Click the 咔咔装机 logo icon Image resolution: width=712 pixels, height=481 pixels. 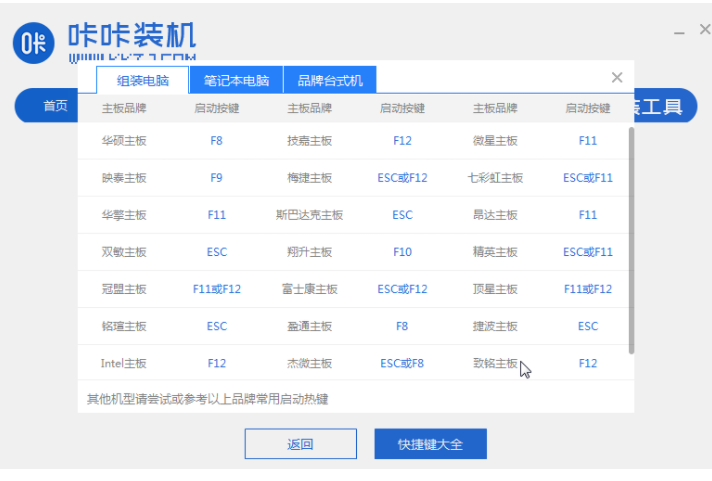[33, 42]
